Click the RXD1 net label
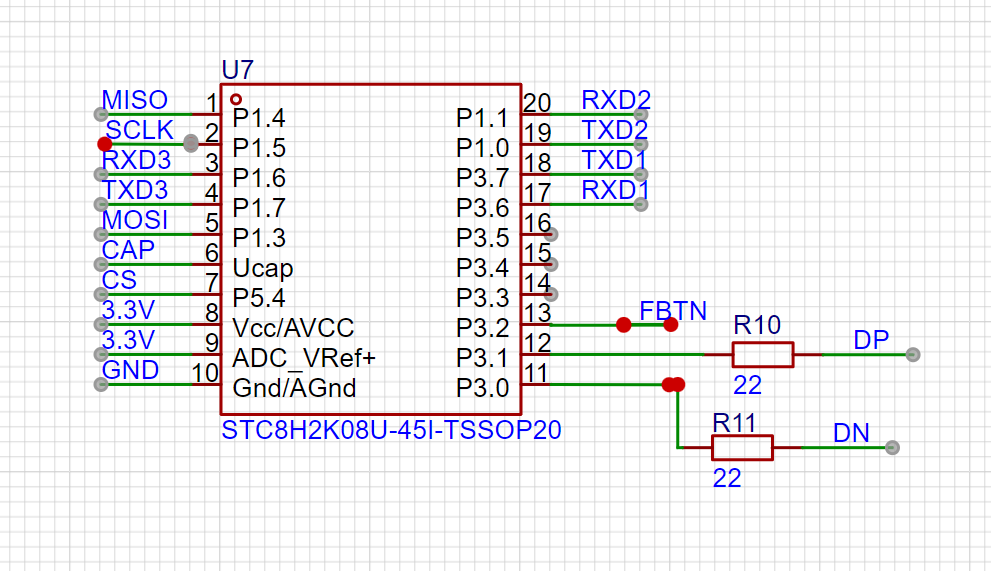The height and width of the screenshot is (571, 991). click(x=615, y=190)
